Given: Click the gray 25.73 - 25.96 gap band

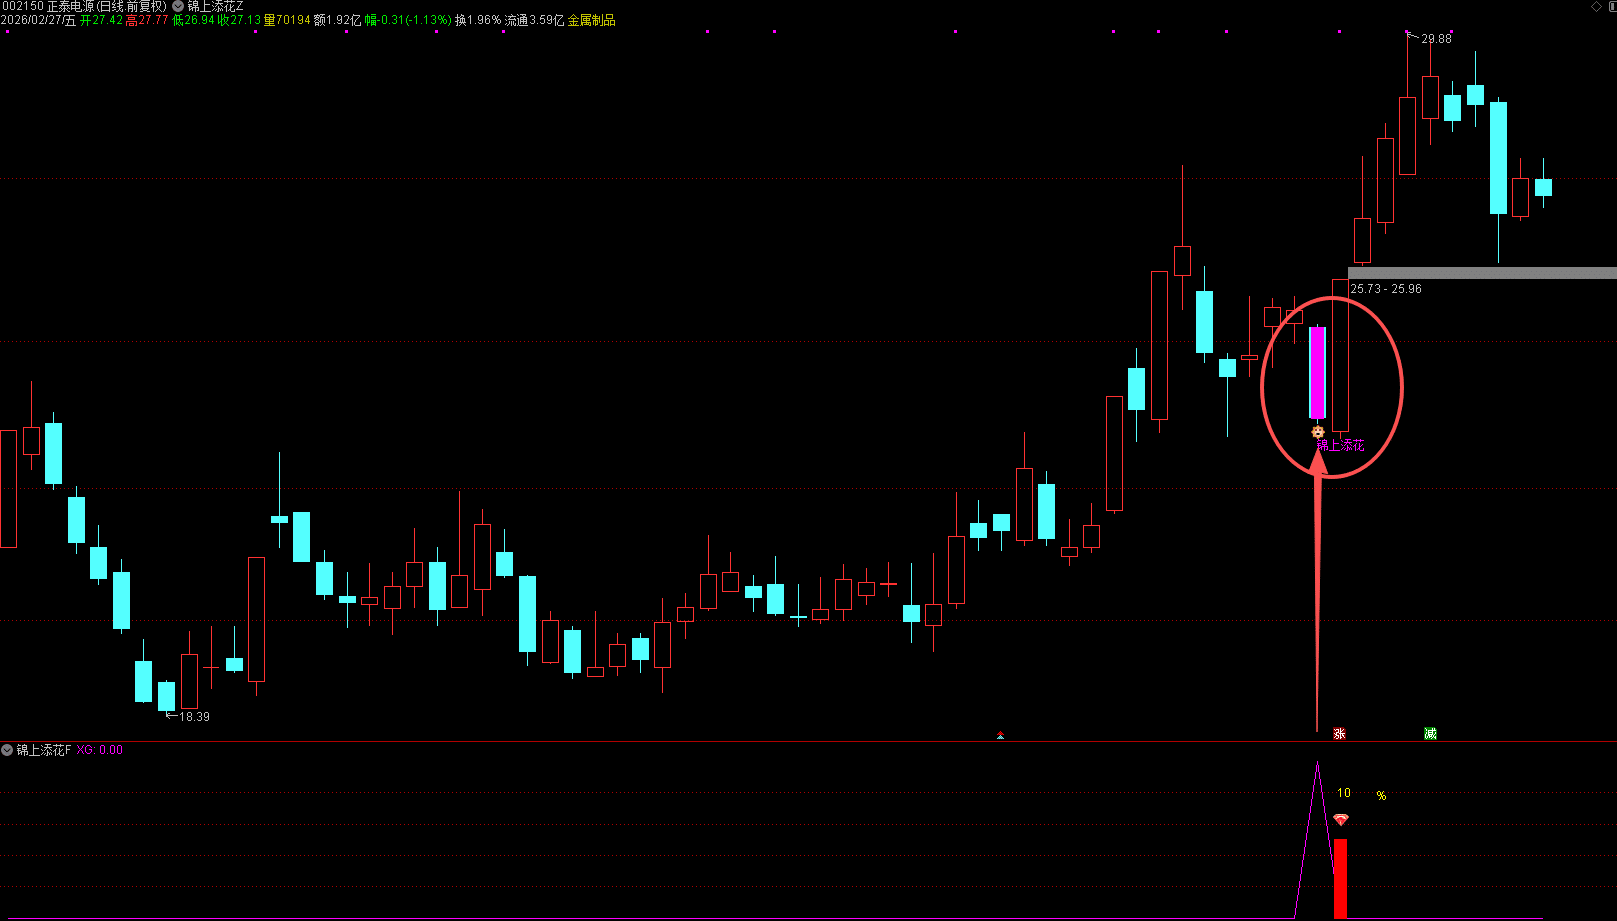Looking at the screenshot, I should point(1481,272).
